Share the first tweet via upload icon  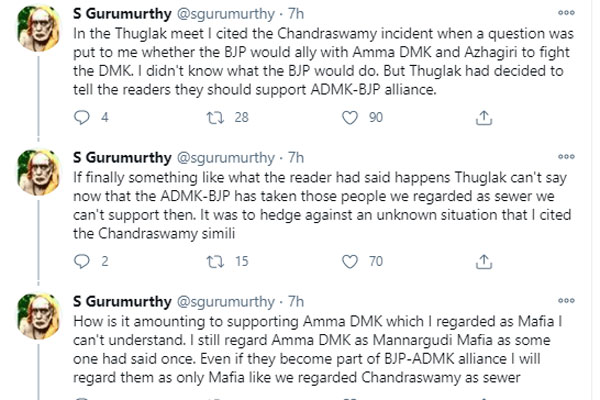pos(484,118)
